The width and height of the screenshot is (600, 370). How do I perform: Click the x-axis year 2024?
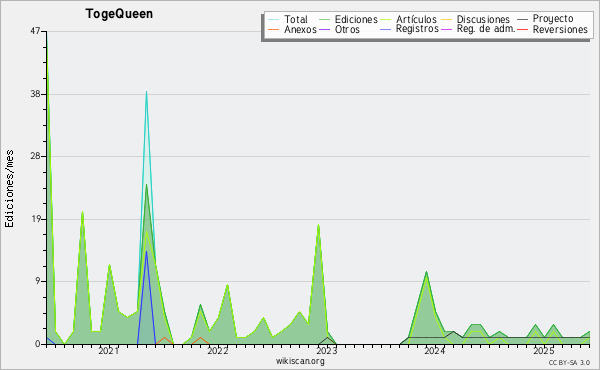435,351
